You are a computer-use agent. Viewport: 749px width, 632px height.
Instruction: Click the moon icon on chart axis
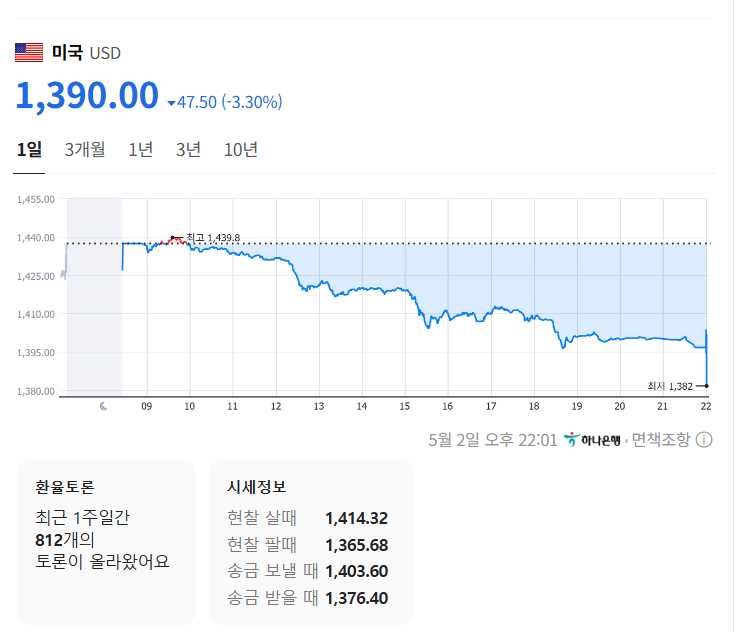point(104,406)
